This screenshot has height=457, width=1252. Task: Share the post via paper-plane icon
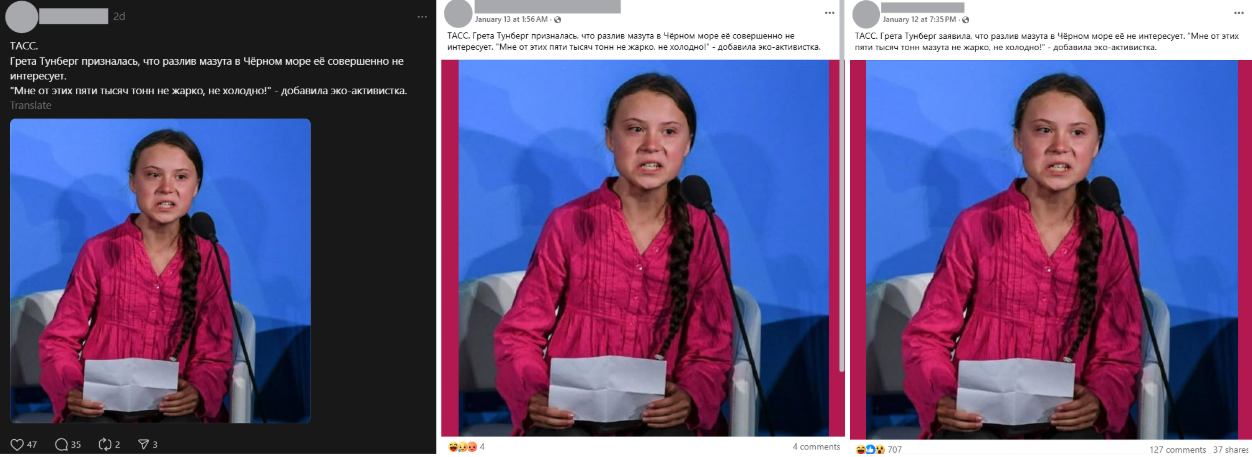(142, 444)
